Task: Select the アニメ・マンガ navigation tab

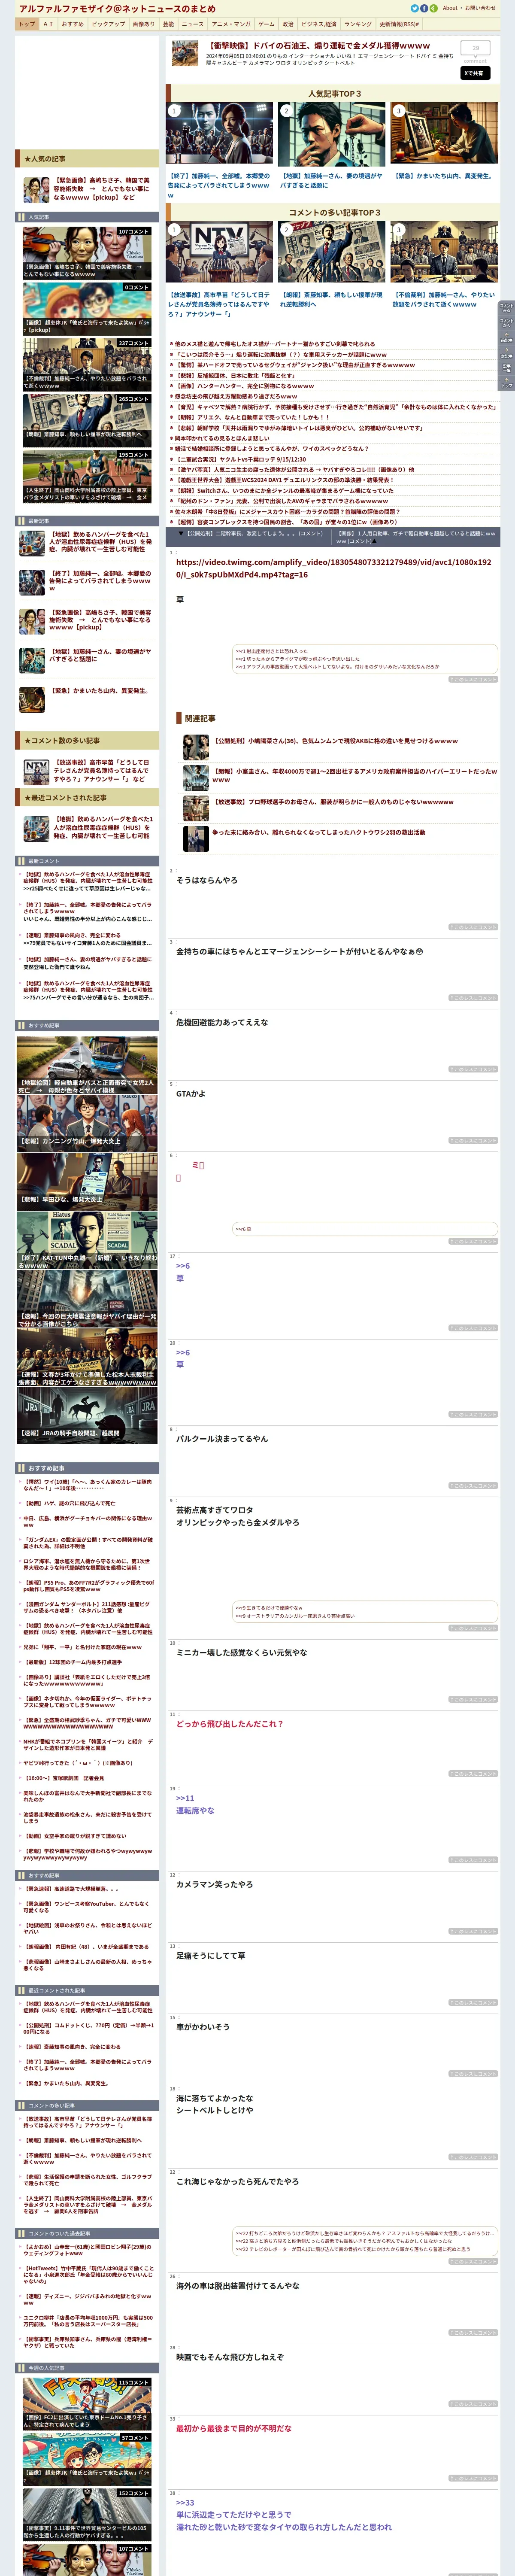Action: pyautogui.click(x=231, y=24)
